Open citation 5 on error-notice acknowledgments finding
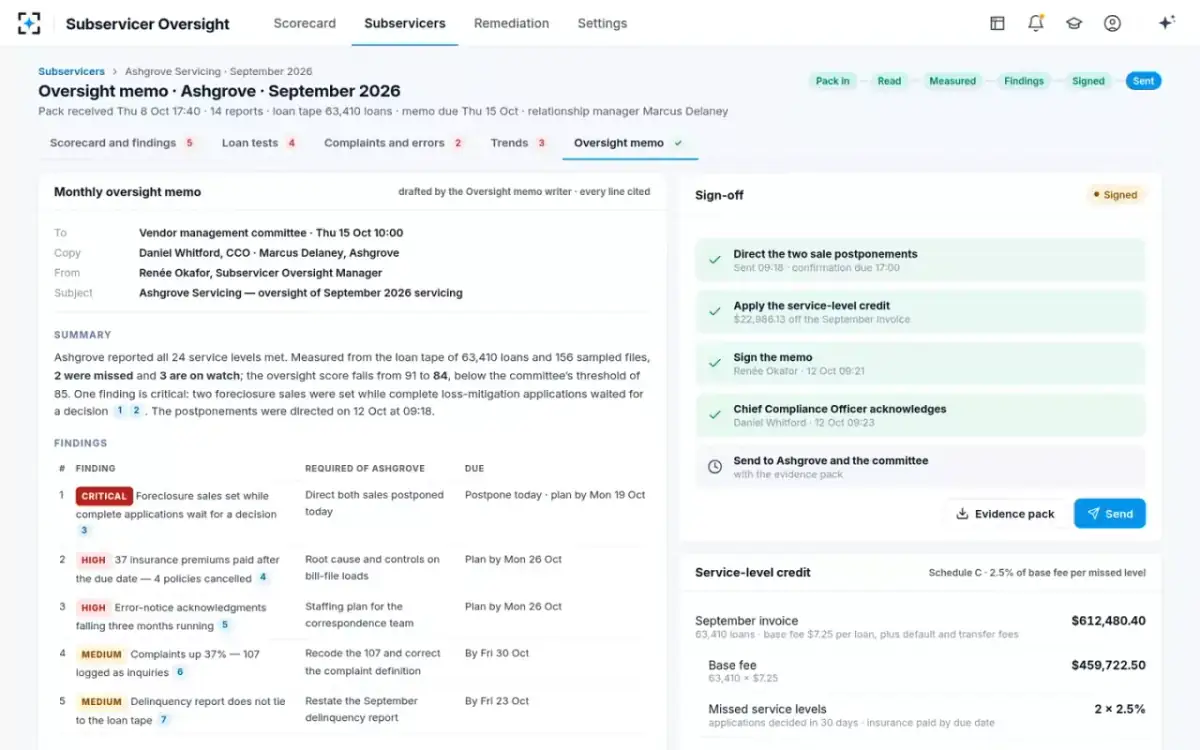The image size is (1200, 750). point(225,625)
